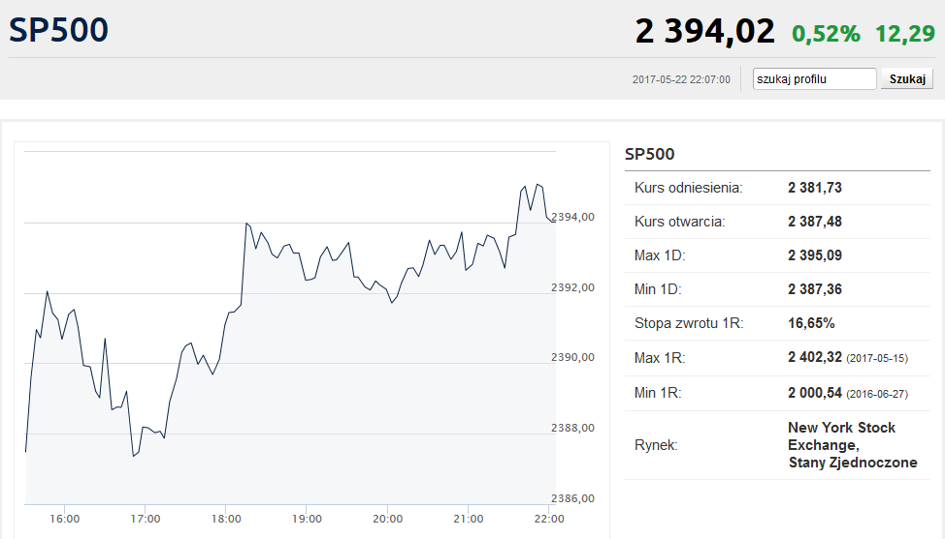
Task: Click the chart peak near 22:00
Action: [538, 185]
